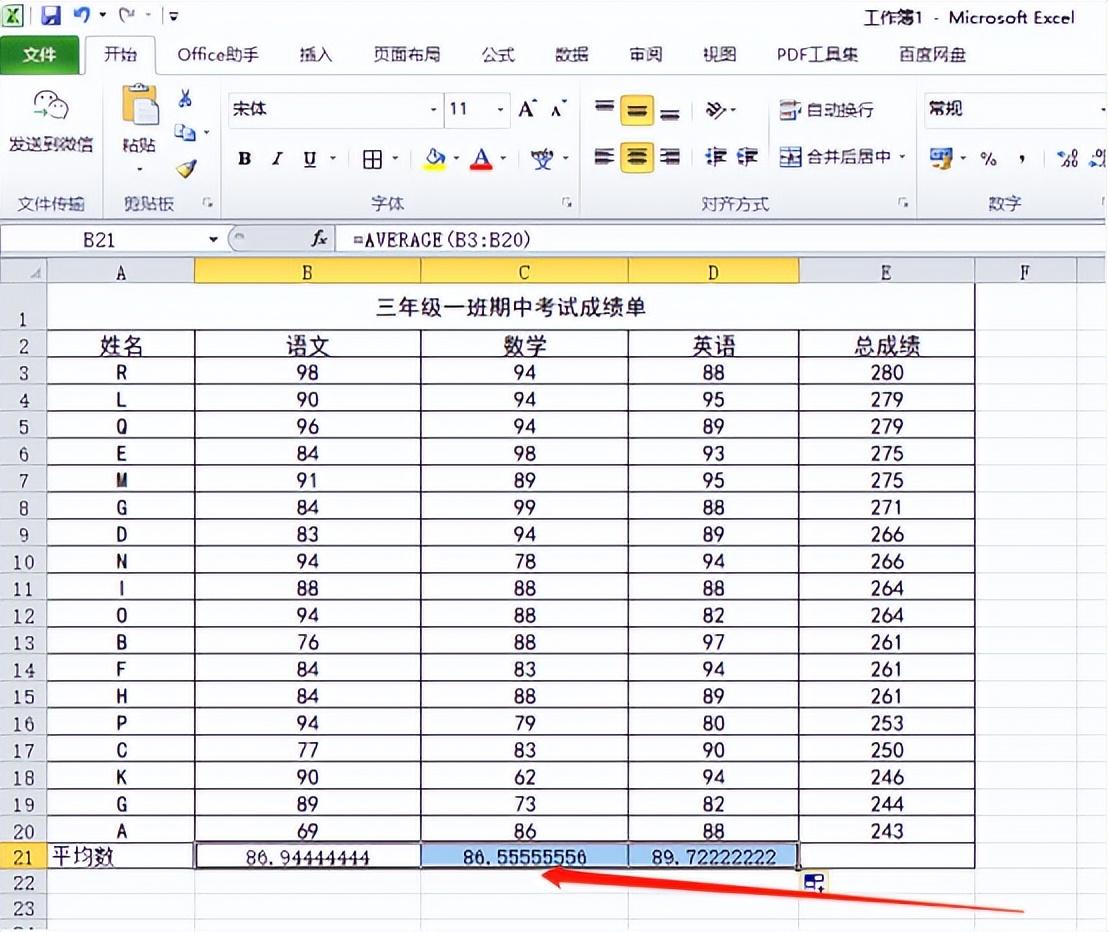The image size is (1108, 932).
Task: Click the increase decimal icon
Action: coord(1067,159)
